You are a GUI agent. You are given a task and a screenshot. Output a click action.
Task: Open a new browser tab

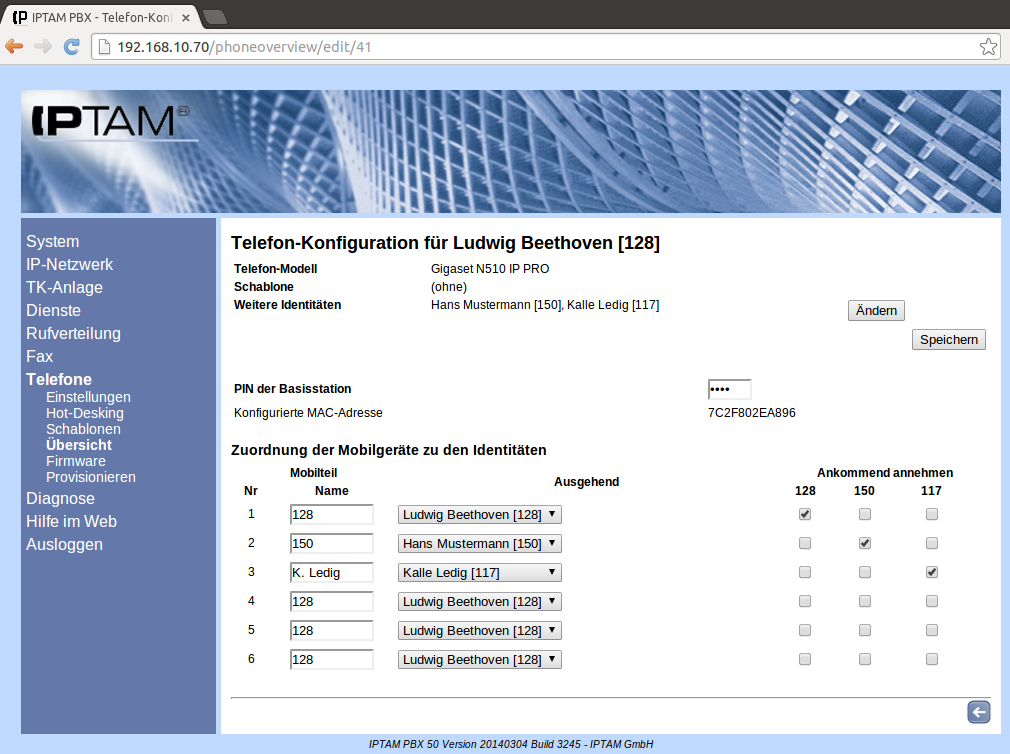(x=214, y=17)
